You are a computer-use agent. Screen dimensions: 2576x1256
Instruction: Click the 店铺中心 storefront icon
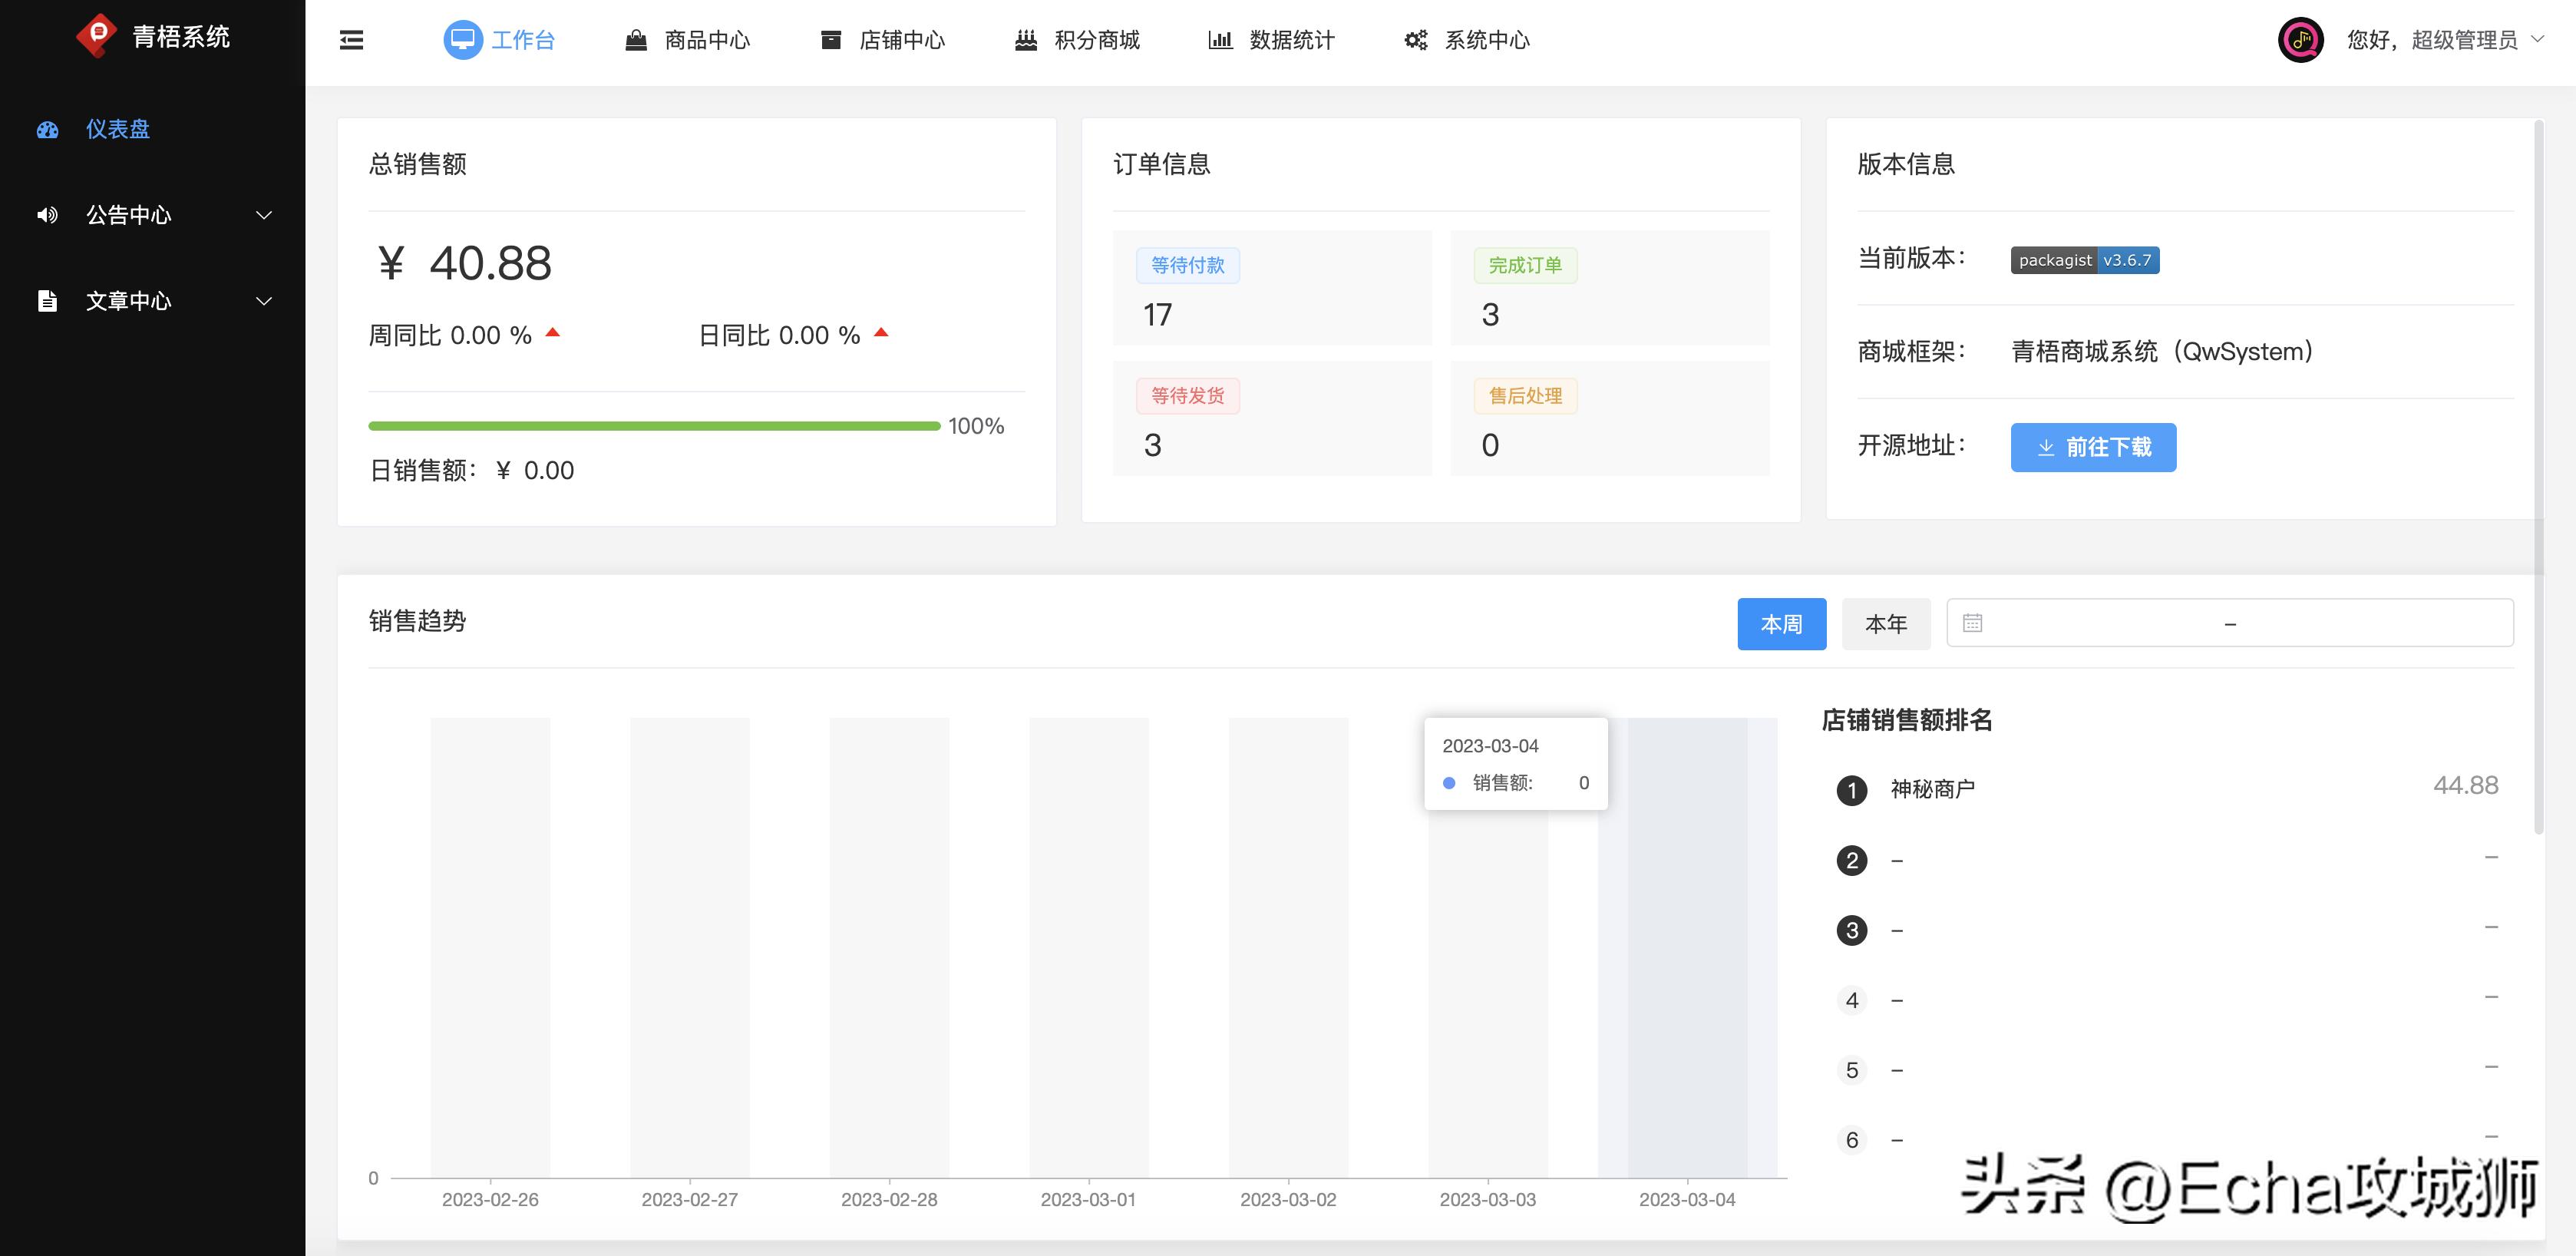pos(829,39)
